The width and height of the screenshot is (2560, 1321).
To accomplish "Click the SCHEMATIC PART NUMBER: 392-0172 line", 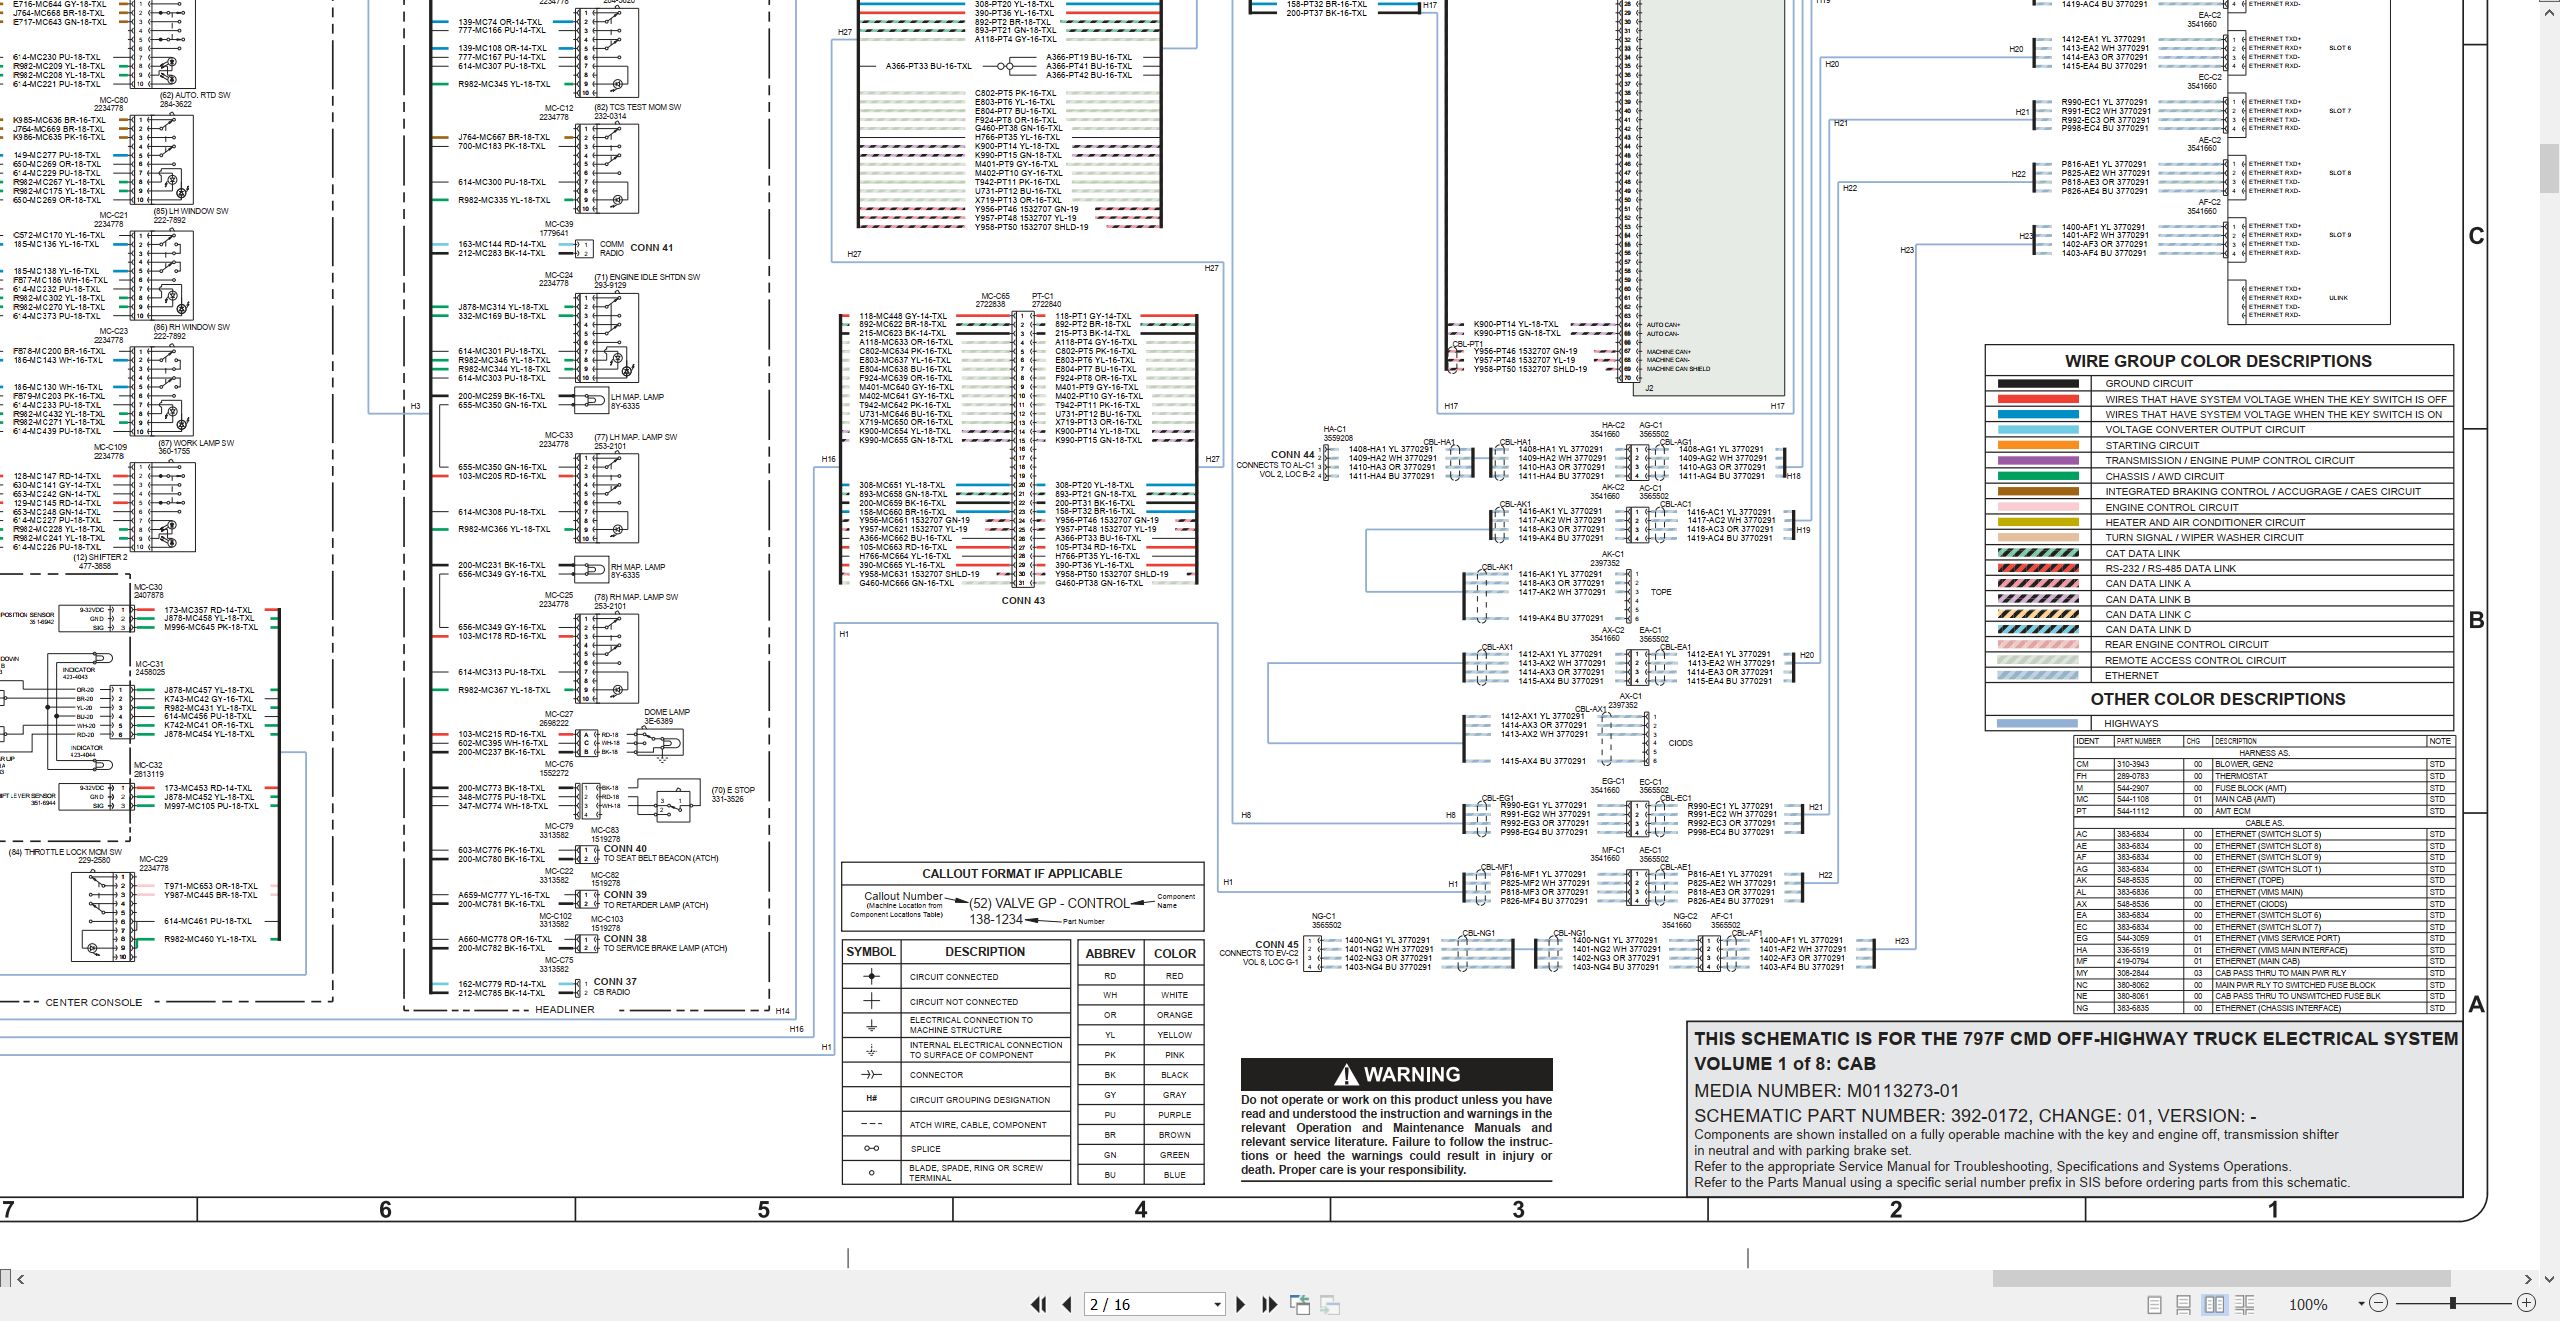I will tap(1975, 1116).
